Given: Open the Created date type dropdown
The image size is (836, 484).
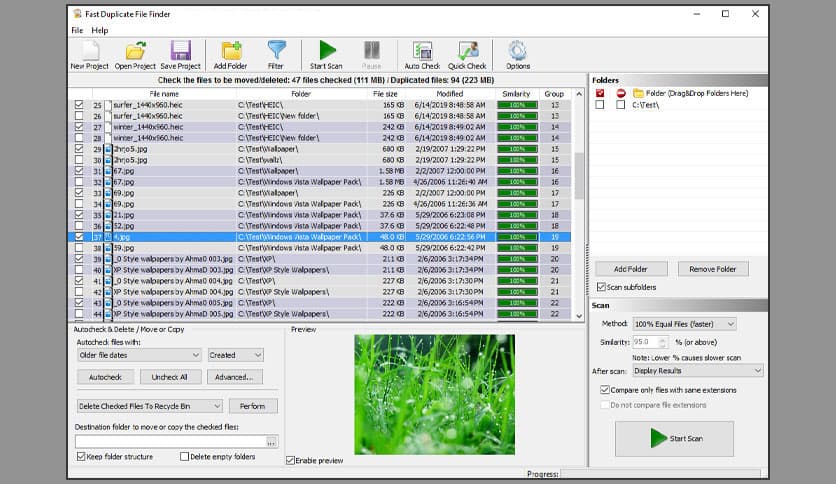Looking at the screenshot, I should [x=235, y=355].
